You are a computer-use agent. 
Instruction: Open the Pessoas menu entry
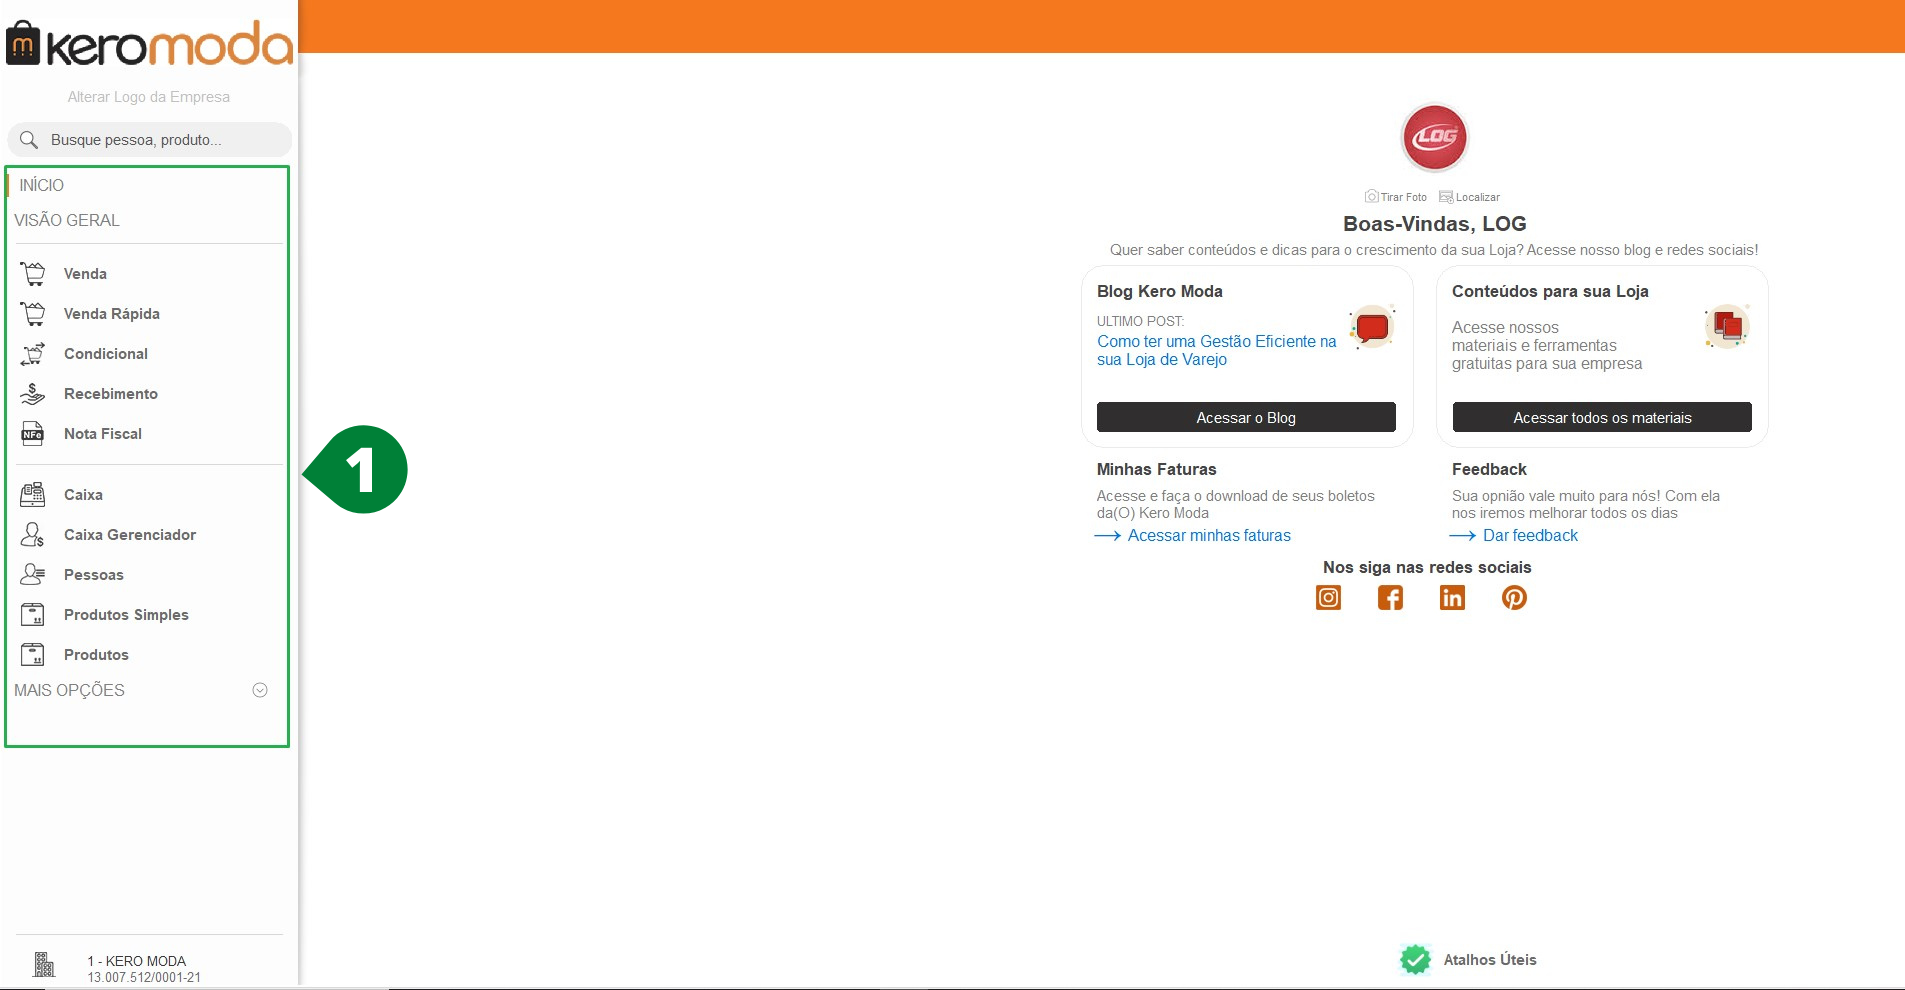[94, 575]
